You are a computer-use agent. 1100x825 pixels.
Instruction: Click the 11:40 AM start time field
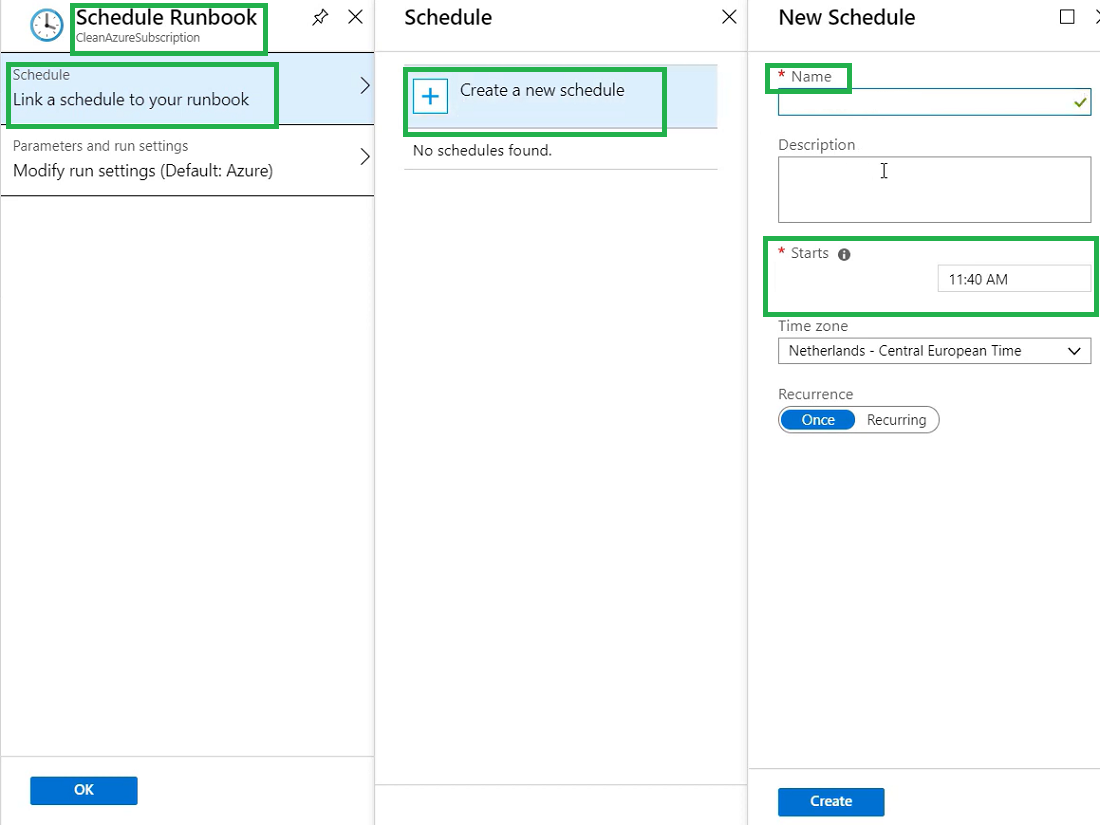click(1013, 279)
